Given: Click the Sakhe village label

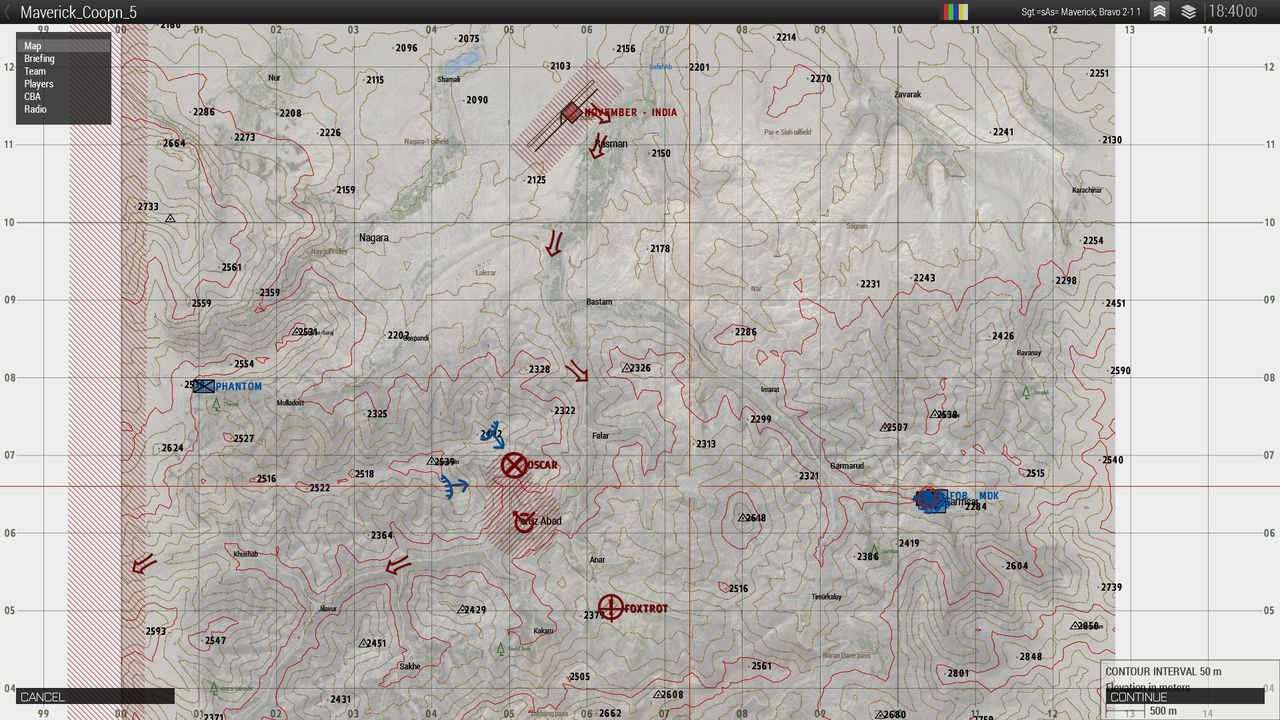Looking at the screenshot, I should click(410, 666).
